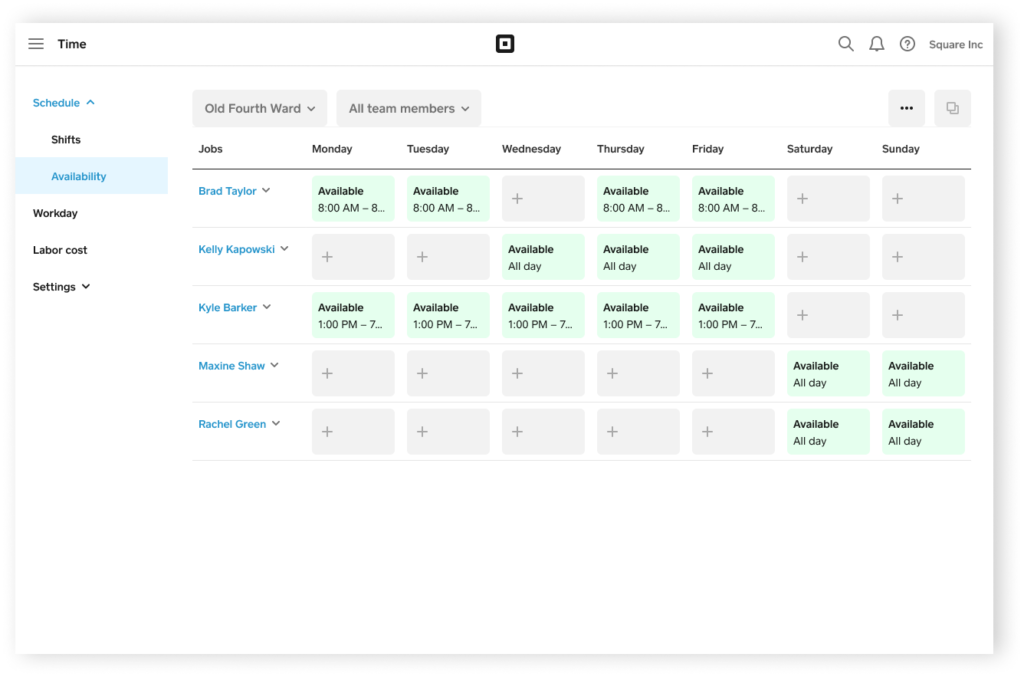Add Kelly Kapowski's Monday availability

coord(353,257)
